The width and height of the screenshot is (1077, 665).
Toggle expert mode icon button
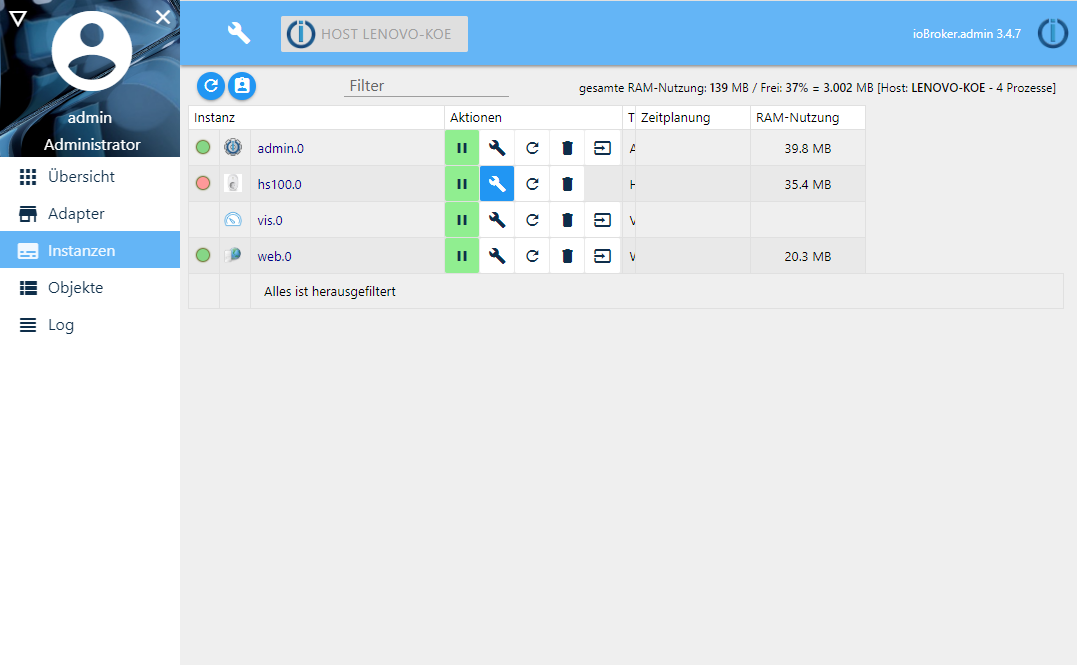click(241, 86)
